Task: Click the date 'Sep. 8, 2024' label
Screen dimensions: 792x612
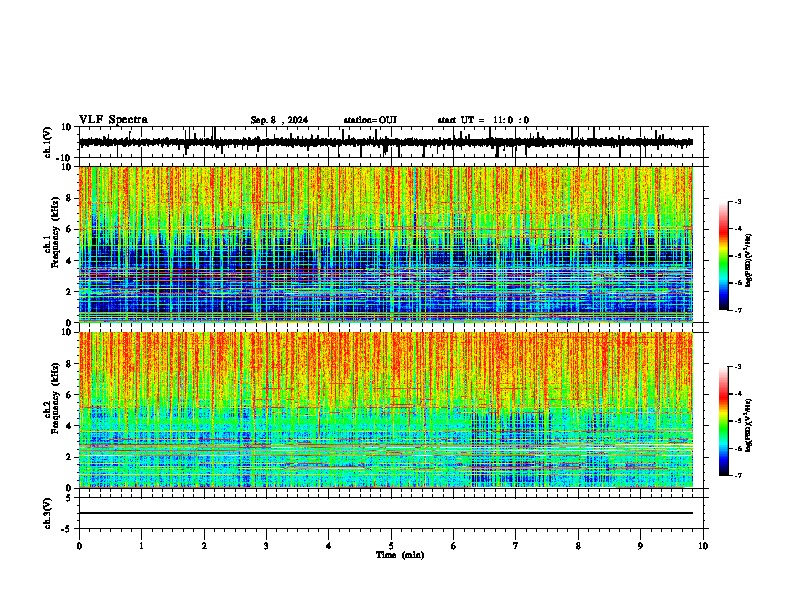Action: (279, 120)
